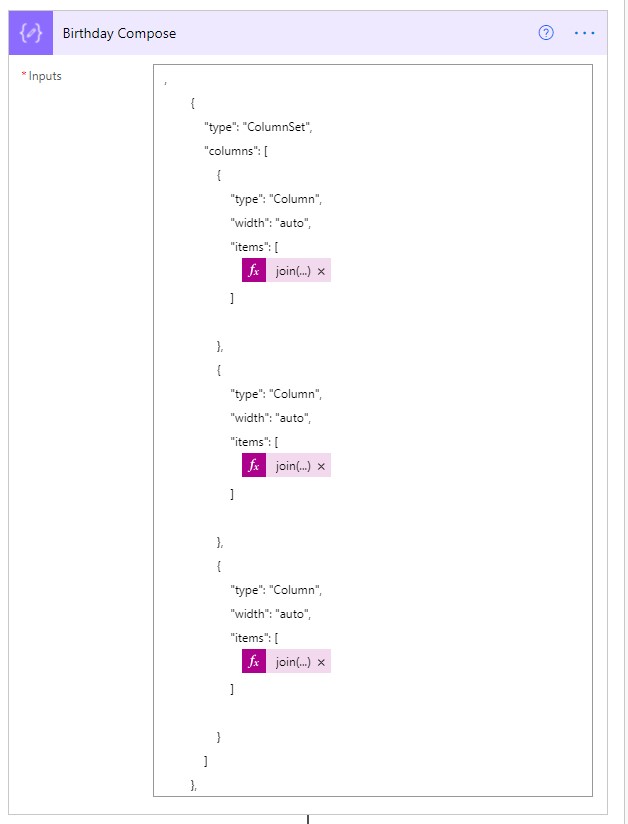Edit the first join(...) expression token
This screenshot has width=628, height=824.
293,271
